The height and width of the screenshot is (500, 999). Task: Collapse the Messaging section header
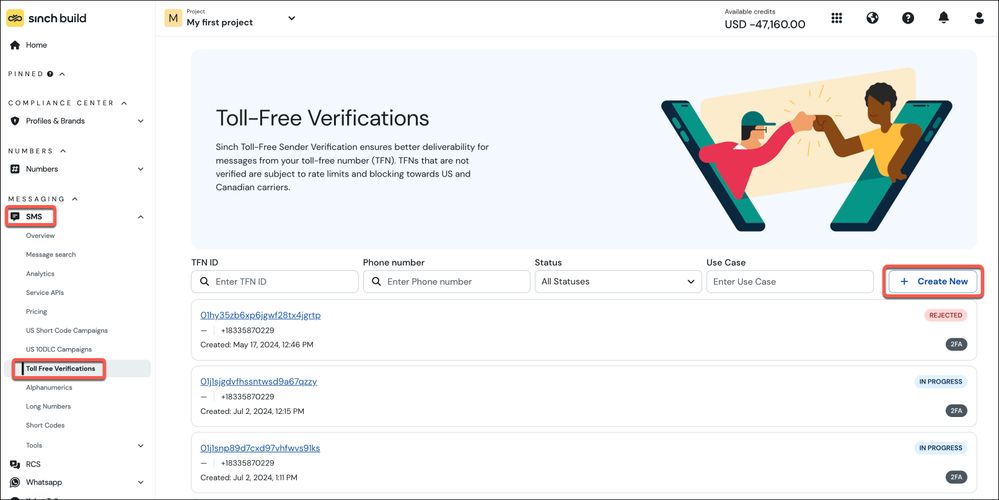coord(75,199)
